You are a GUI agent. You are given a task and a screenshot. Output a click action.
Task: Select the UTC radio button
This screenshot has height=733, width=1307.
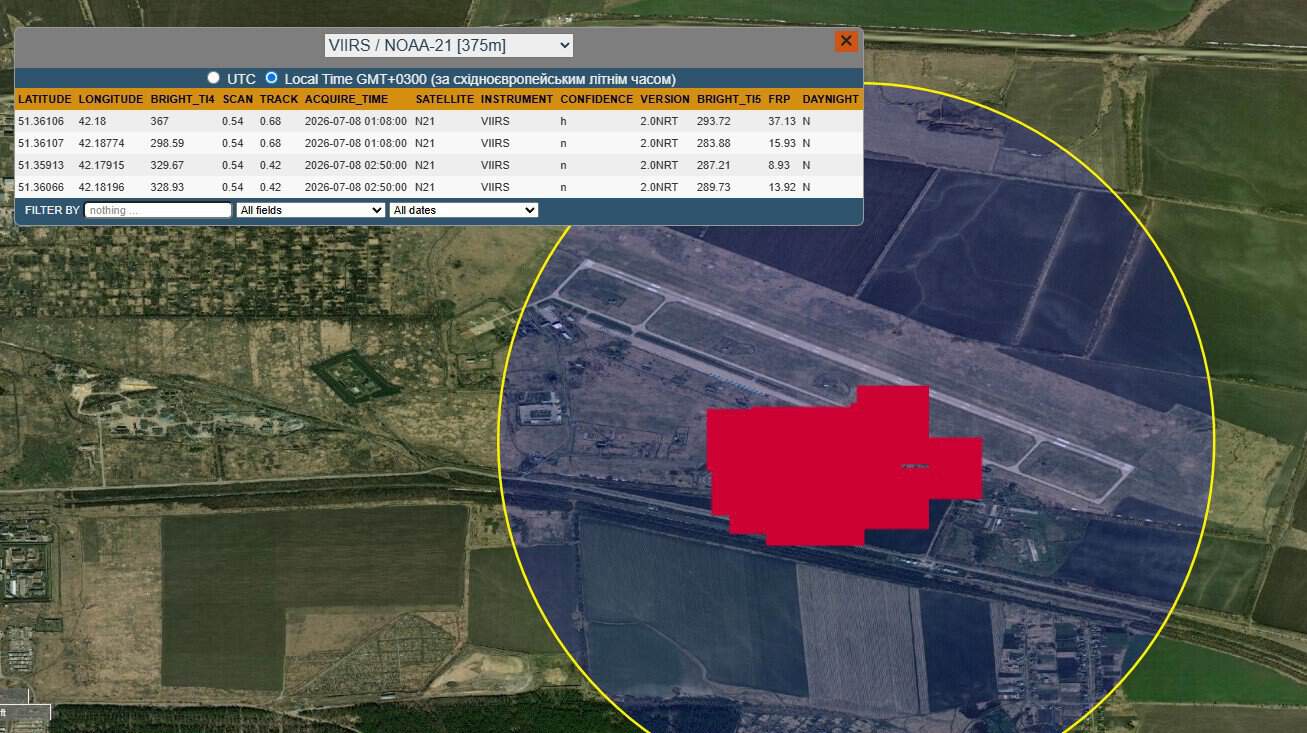(213, 78)
